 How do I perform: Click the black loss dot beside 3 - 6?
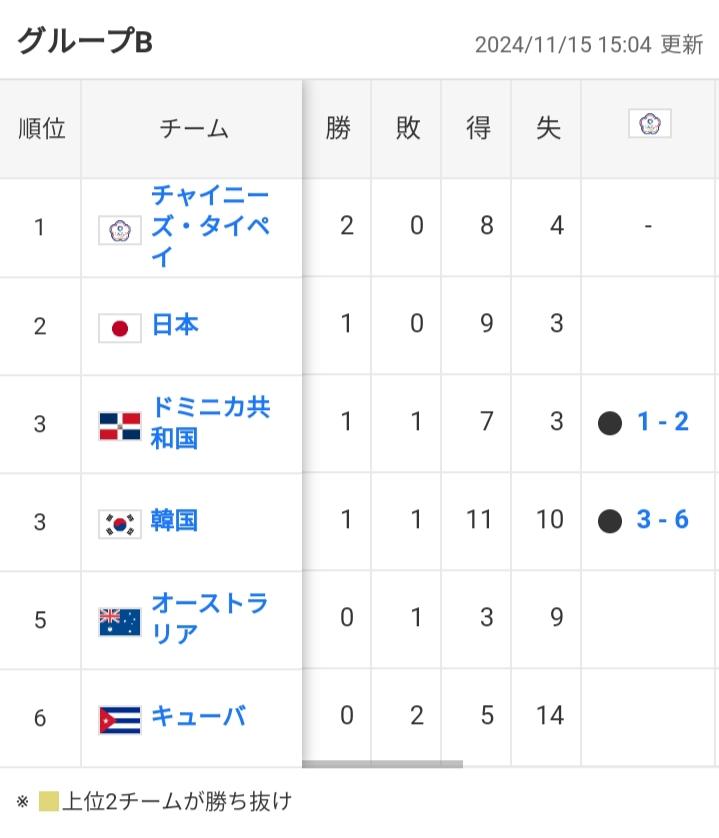[609, 521]
